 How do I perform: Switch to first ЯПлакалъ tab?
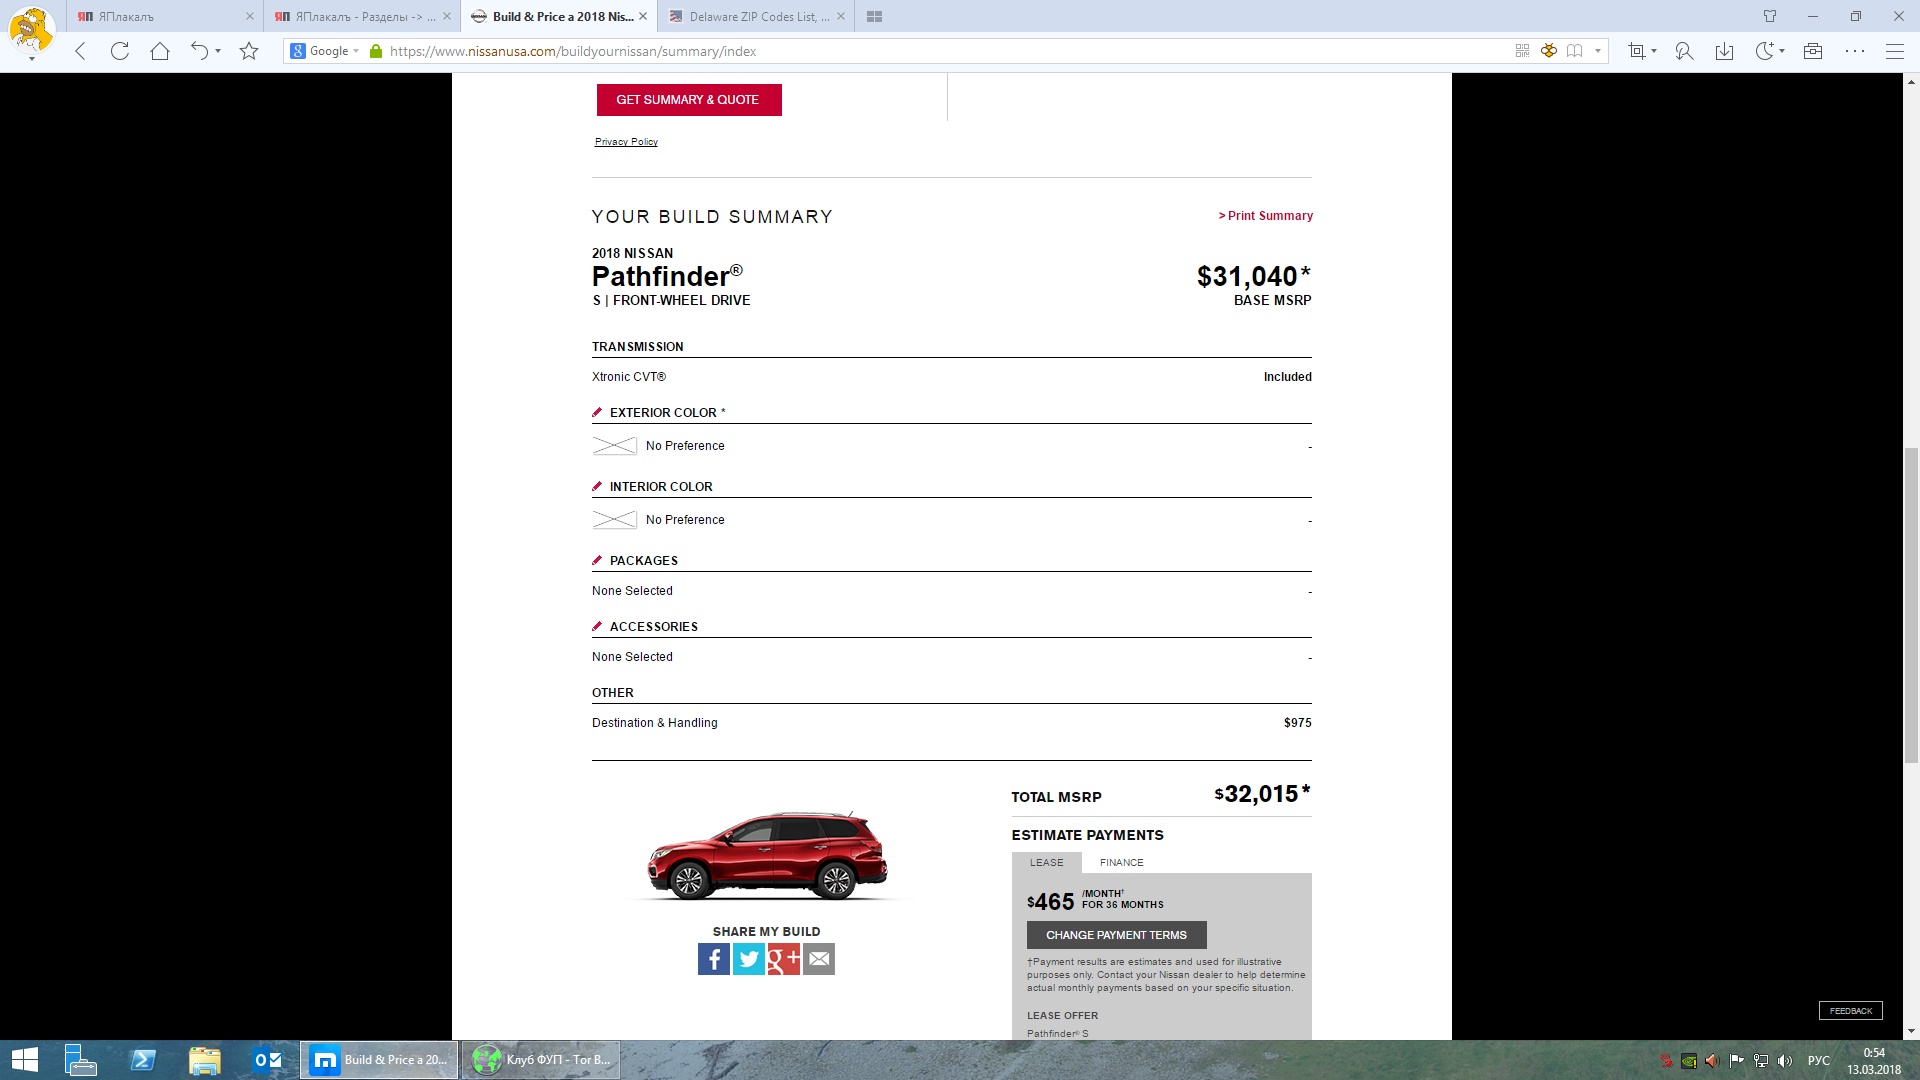click(x=164, y=16)
